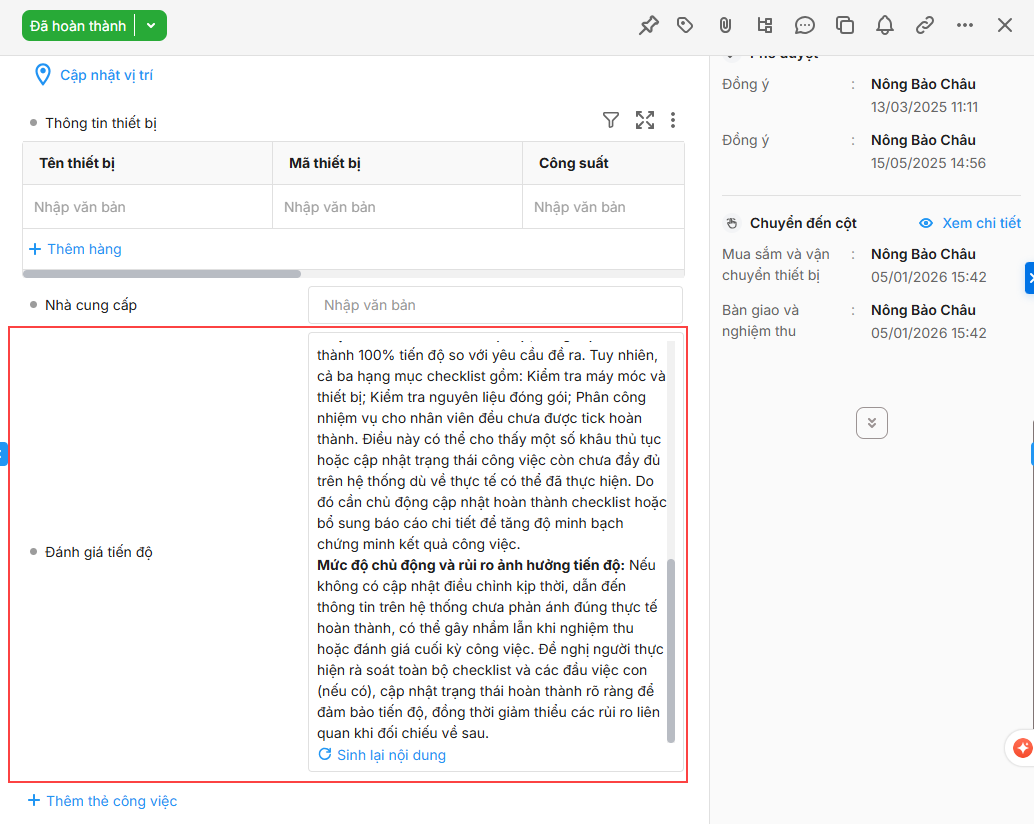
Task: Click the pin icon in the top toolbar
Action: (649, 26)
